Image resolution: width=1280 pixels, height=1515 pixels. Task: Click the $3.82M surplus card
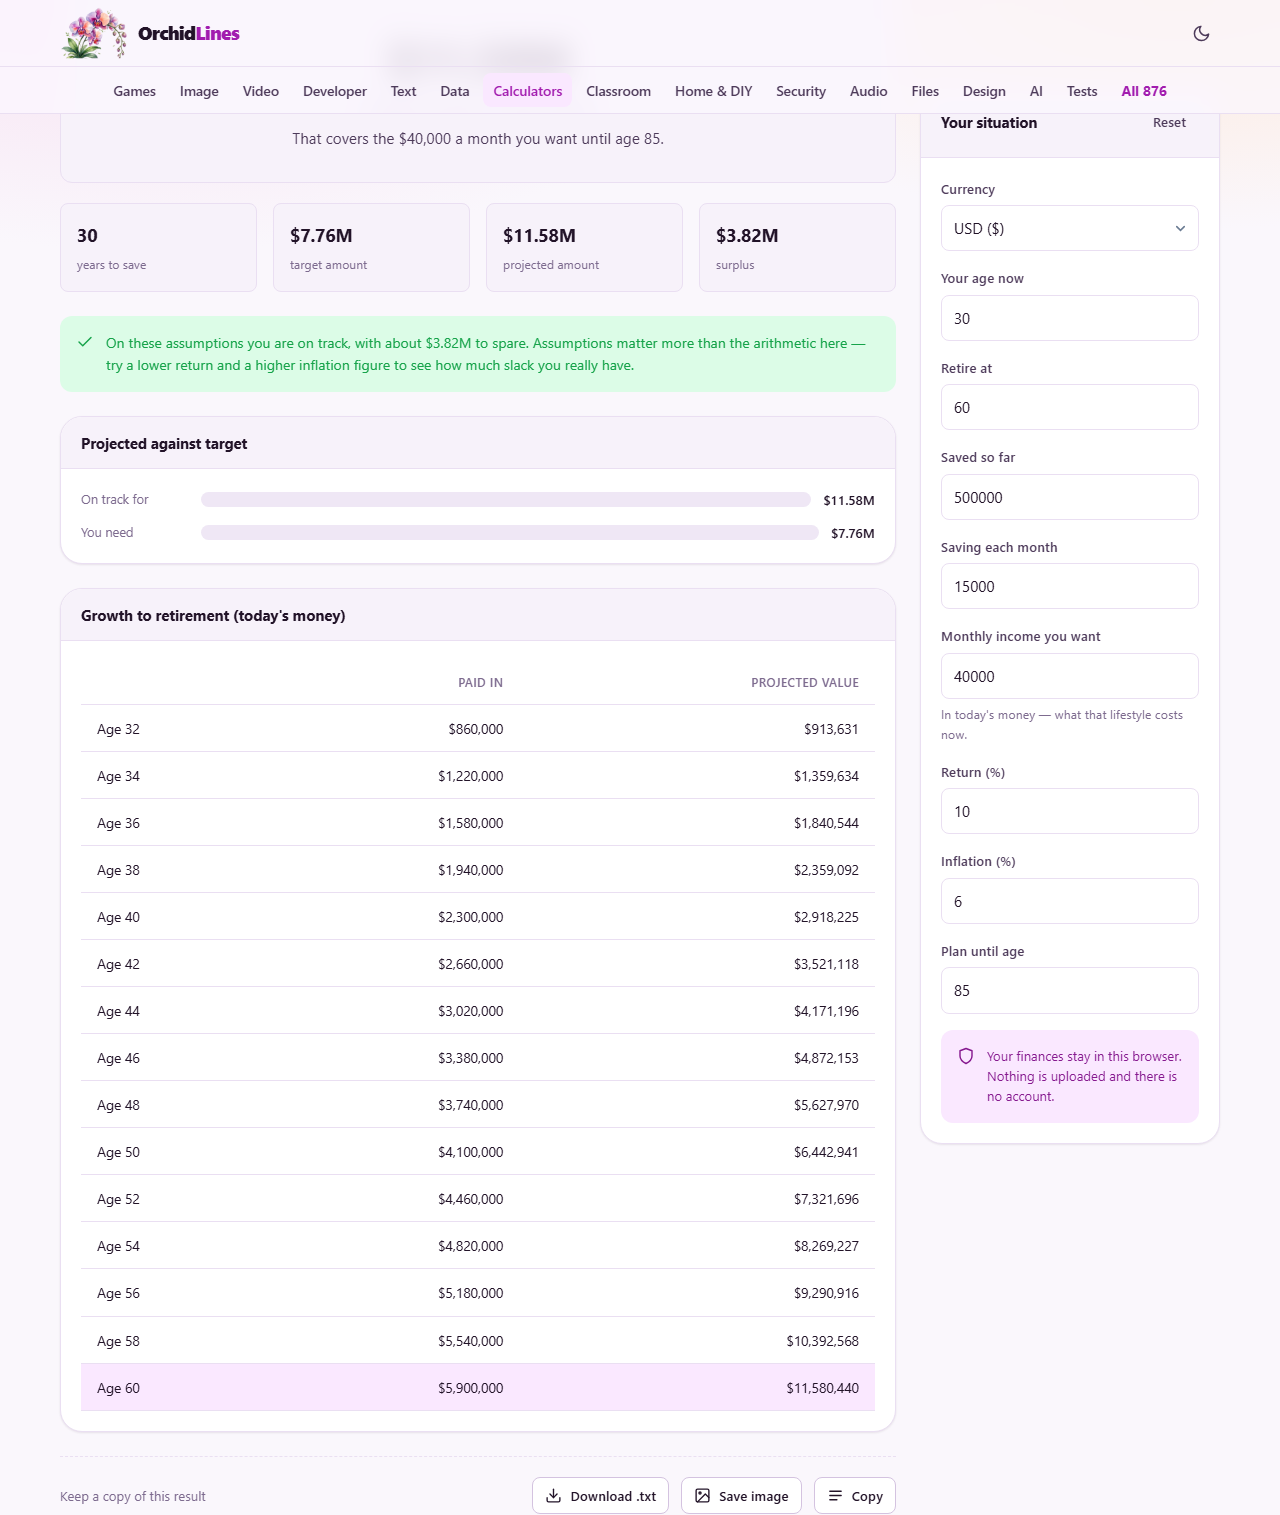(797, 247)
